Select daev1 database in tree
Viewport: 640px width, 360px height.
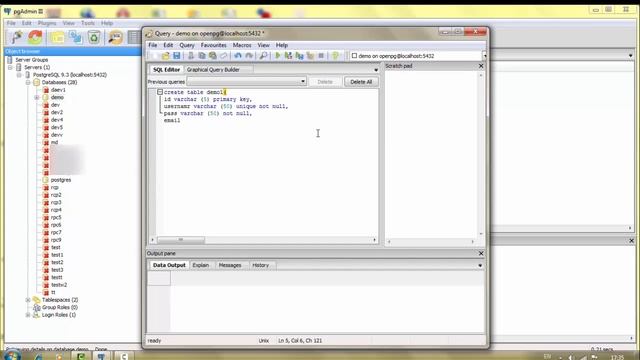coord(58,90)
